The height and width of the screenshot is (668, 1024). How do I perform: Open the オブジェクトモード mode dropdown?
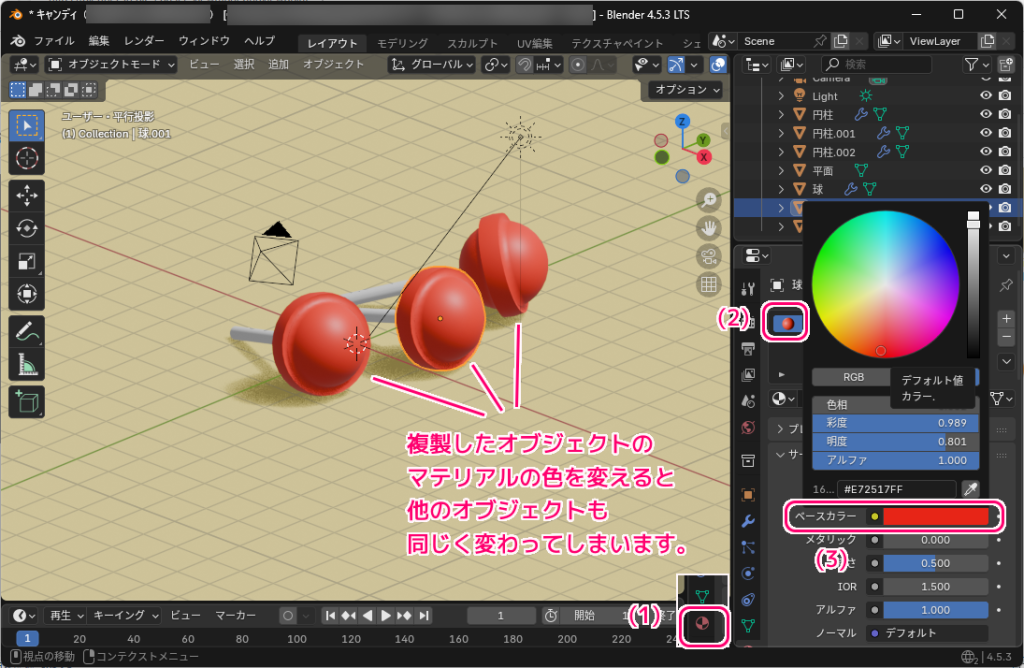[112, 64]
